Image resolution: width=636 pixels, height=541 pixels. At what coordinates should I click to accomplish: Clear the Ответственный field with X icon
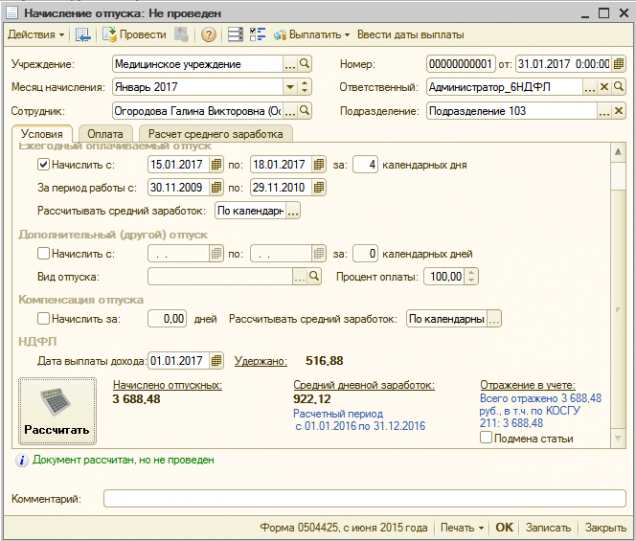[603, 87]
